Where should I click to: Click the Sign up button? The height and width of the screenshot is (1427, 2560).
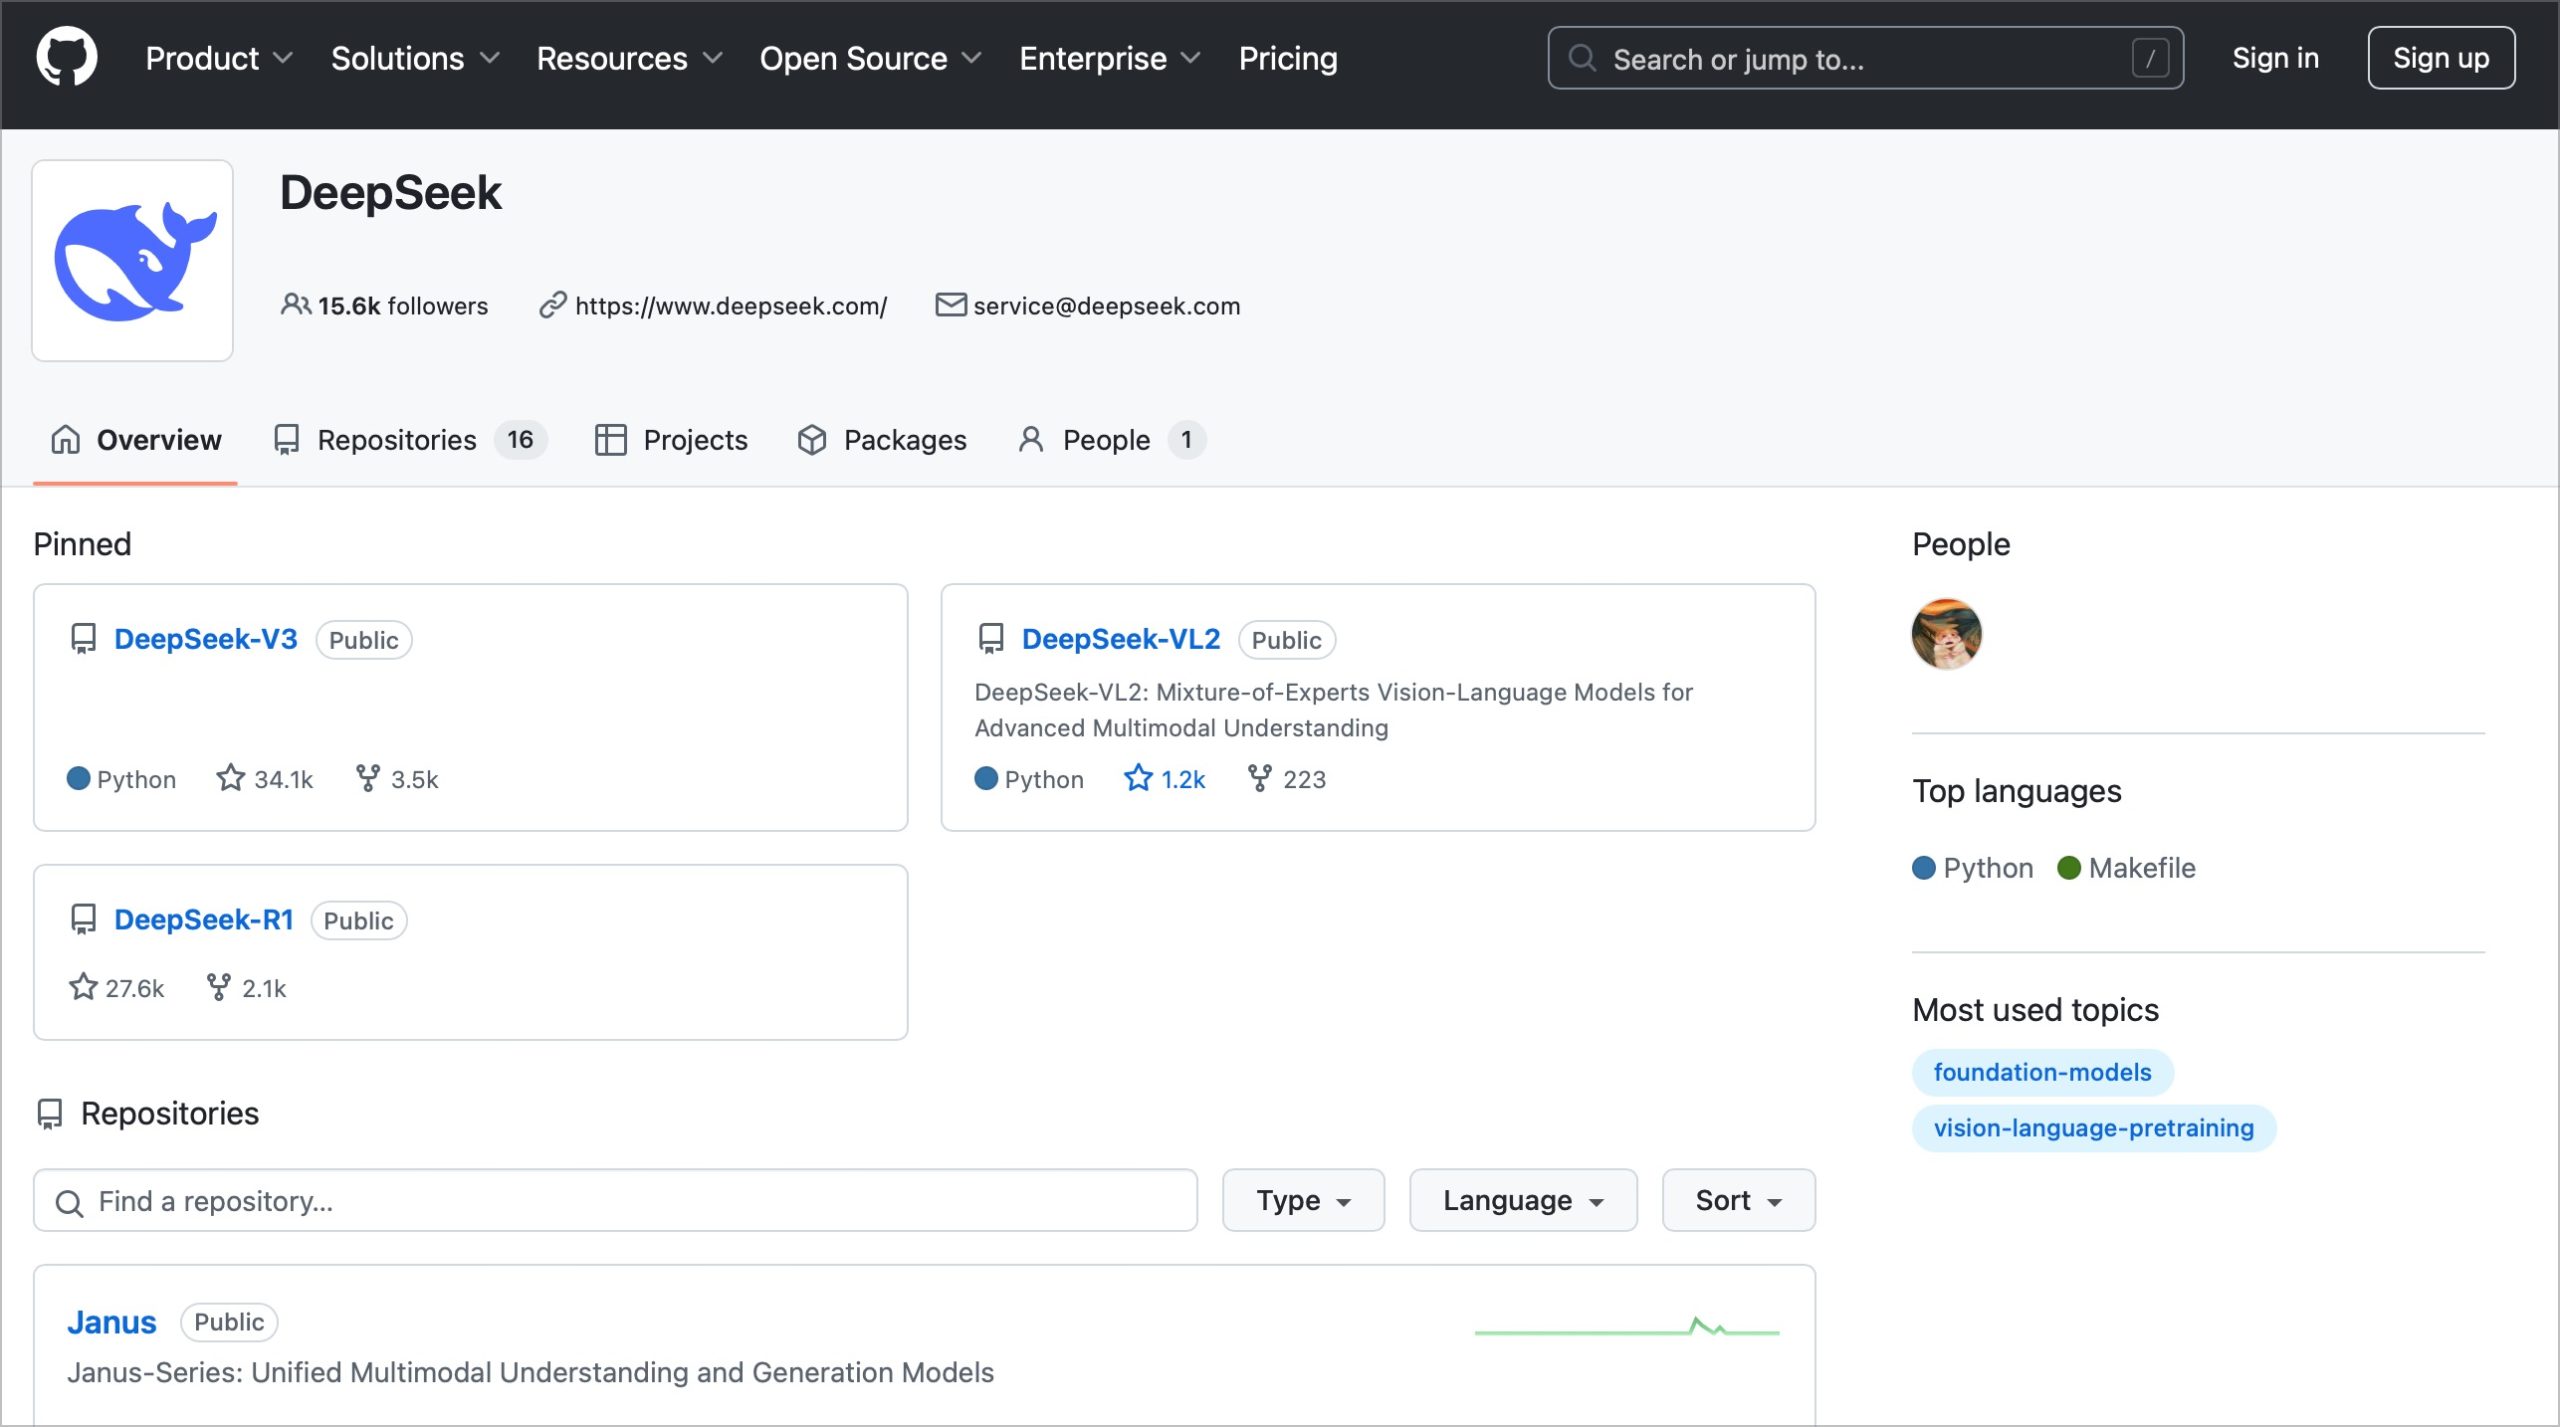(2441, 58)
